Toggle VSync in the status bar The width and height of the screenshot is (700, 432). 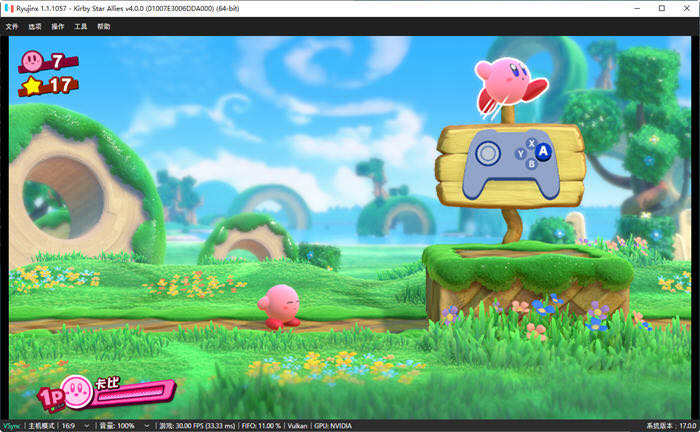[11, 425]
